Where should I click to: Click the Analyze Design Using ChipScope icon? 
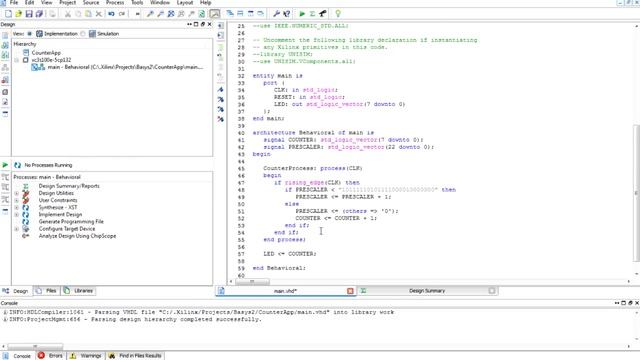[x=26, y=236]
